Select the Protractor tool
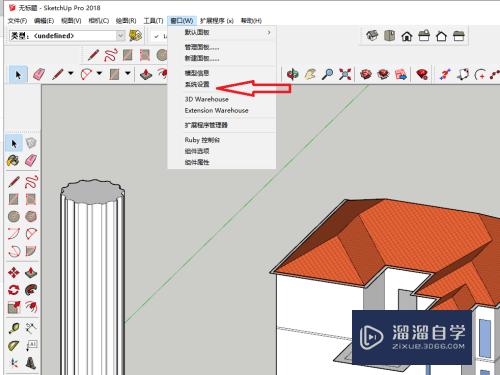Viewport: 500px width, 375px height. (13, 346)
